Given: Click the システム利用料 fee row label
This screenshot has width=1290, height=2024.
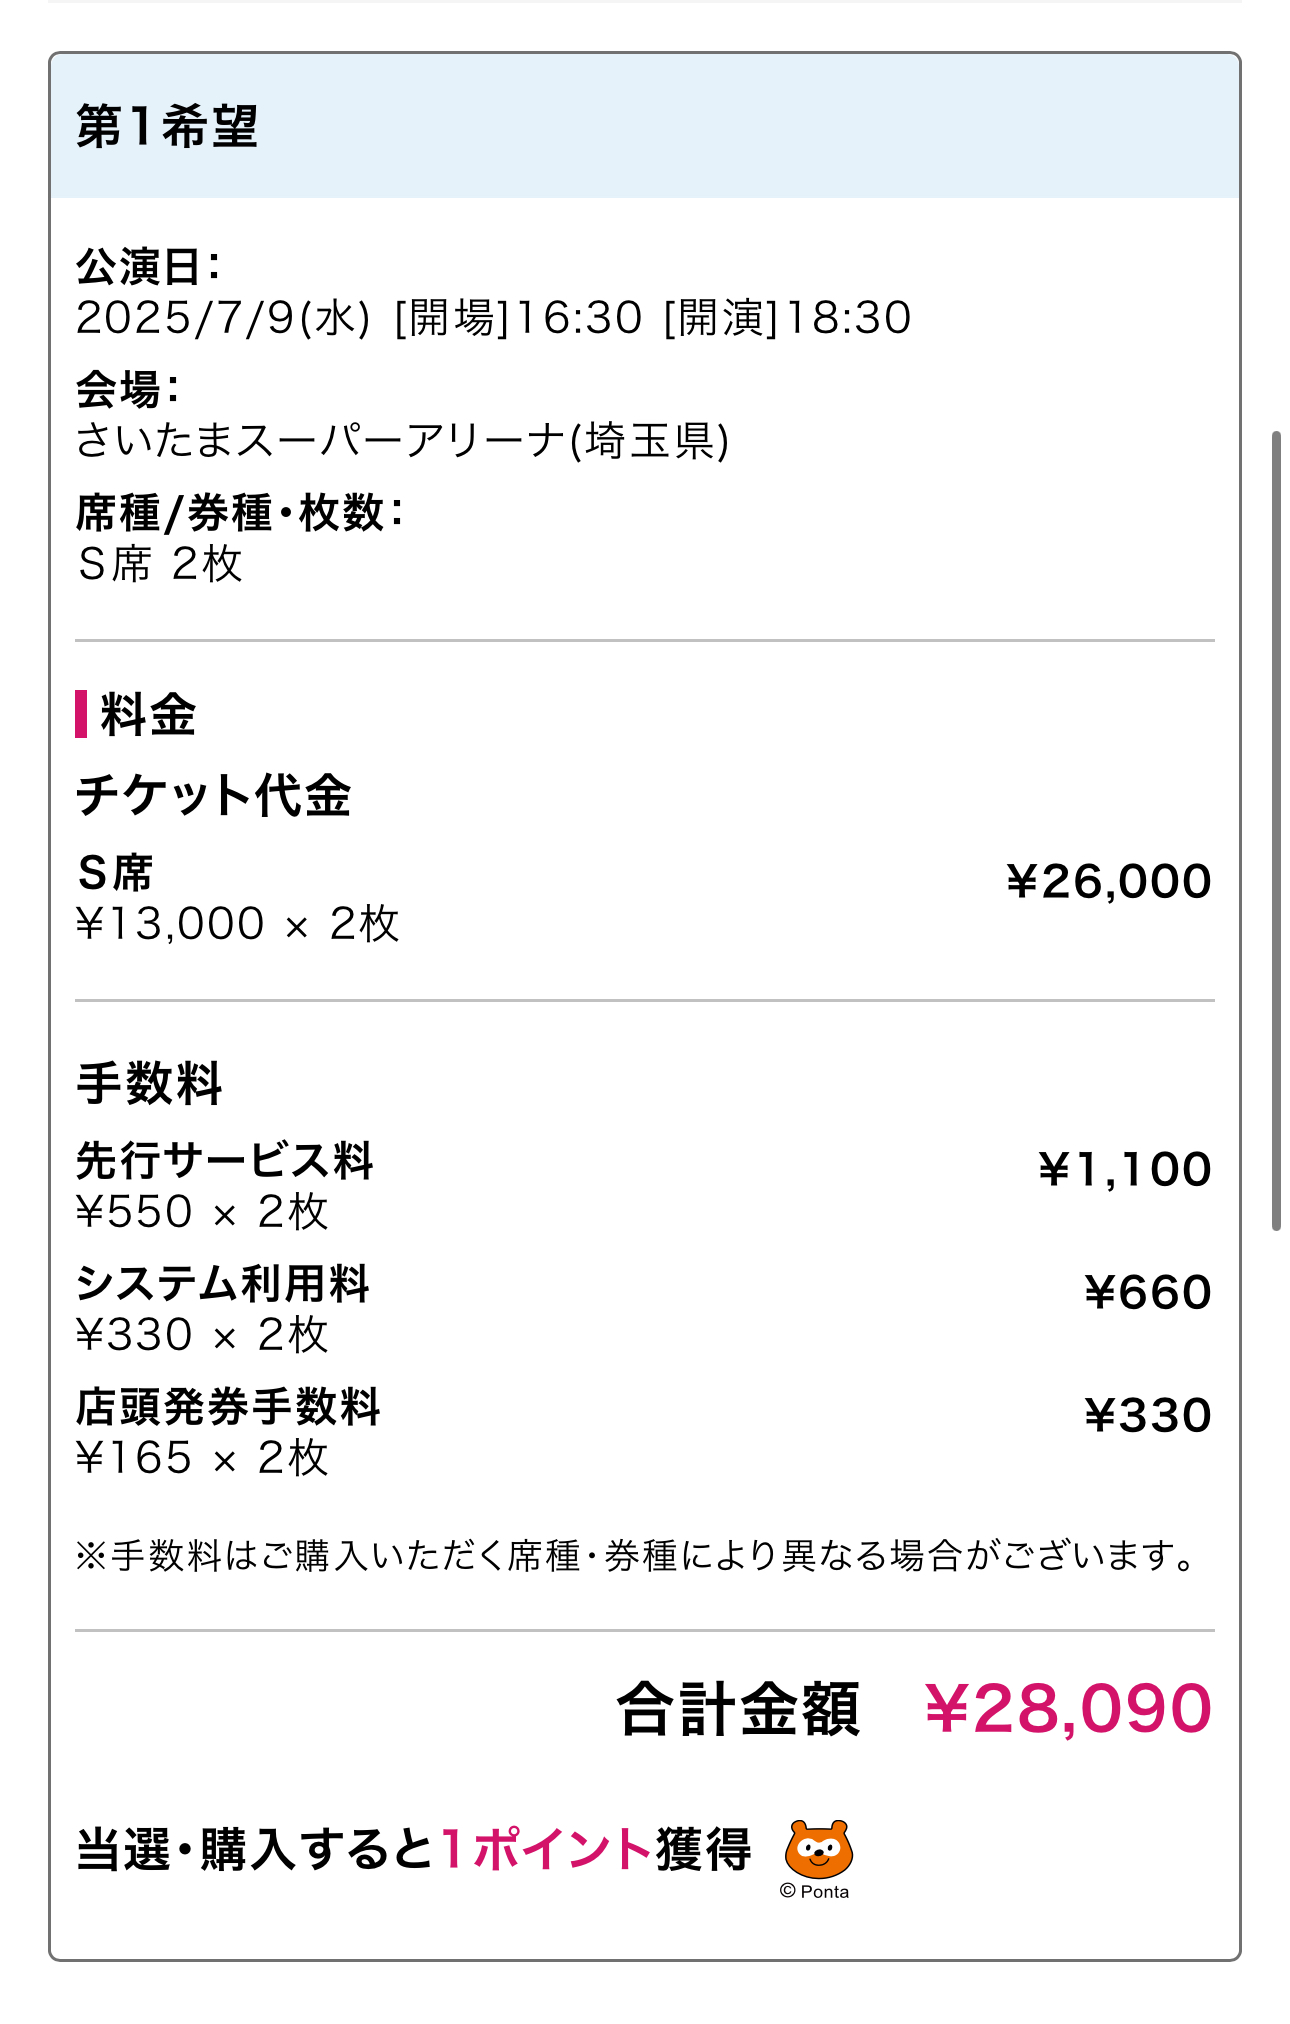Looking at the screenshot, I should tap(223, 1284).
